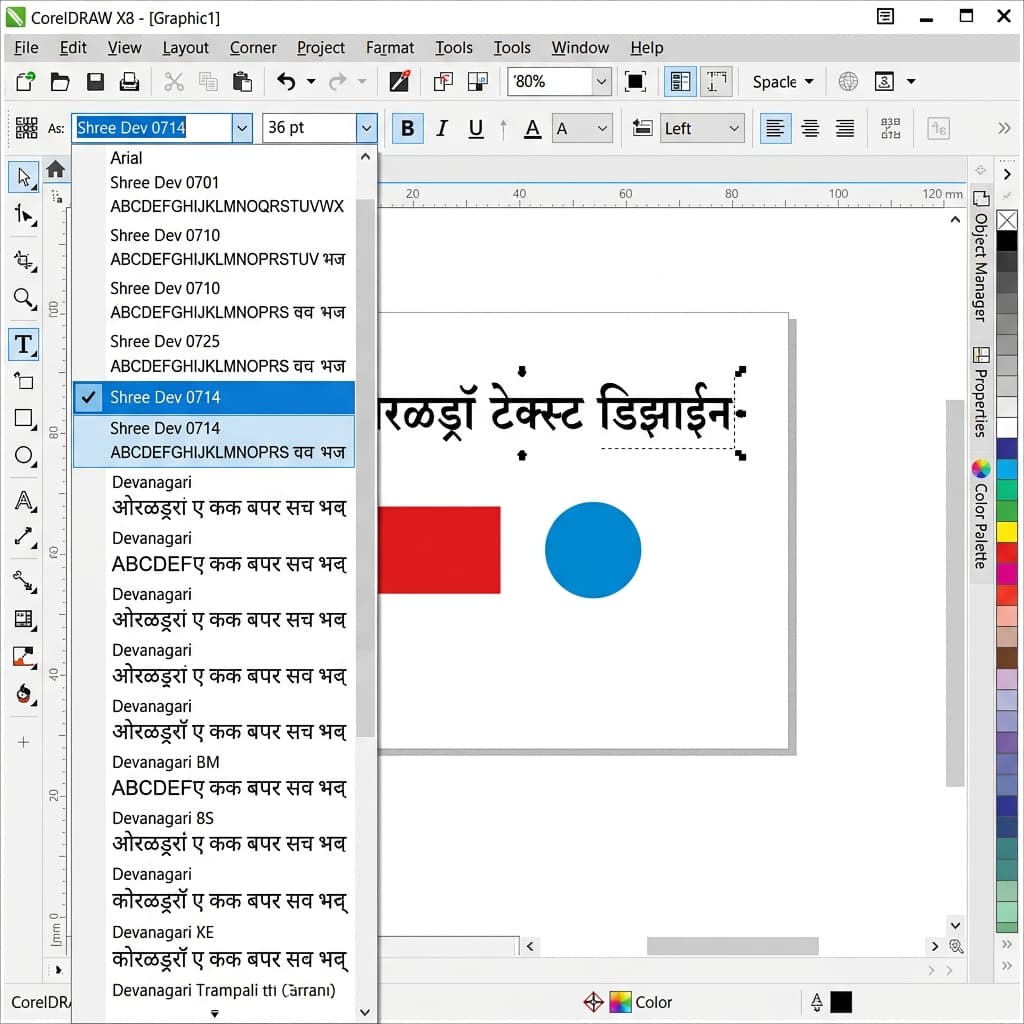Click the Home tab icon above the ruler
The width and height of the screenshot is (1024, 1024).
[x=56, y=169]
